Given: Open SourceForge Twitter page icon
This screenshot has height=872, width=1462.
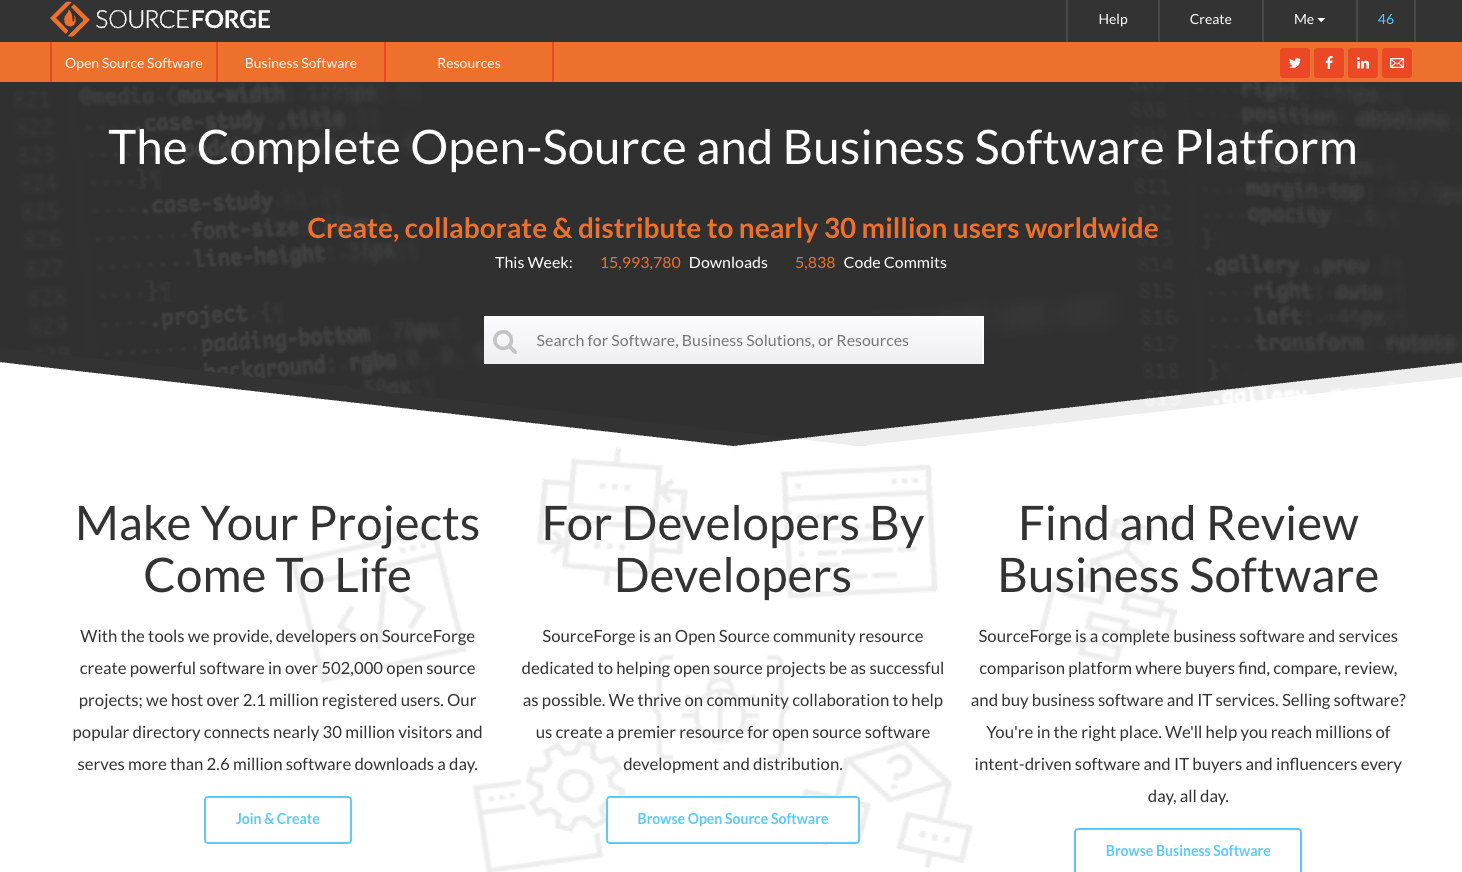Looking at the screenshot, I should tap(1295, 63).
